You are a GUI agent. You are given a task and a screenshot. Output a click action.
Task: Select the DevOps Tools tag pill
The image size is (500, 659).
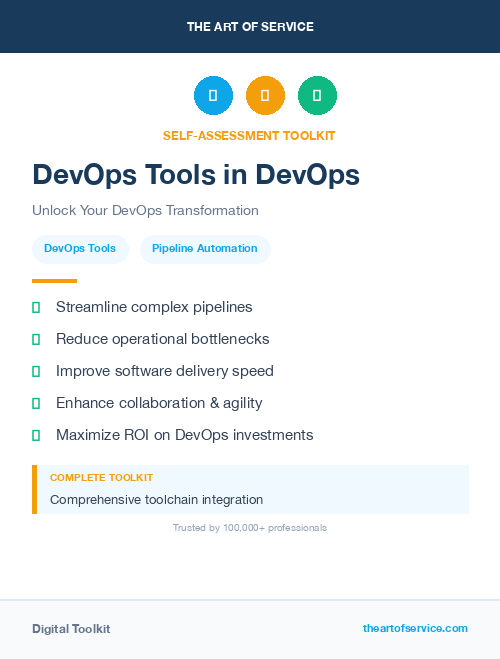pyautogui.click(x=80, y=249)
